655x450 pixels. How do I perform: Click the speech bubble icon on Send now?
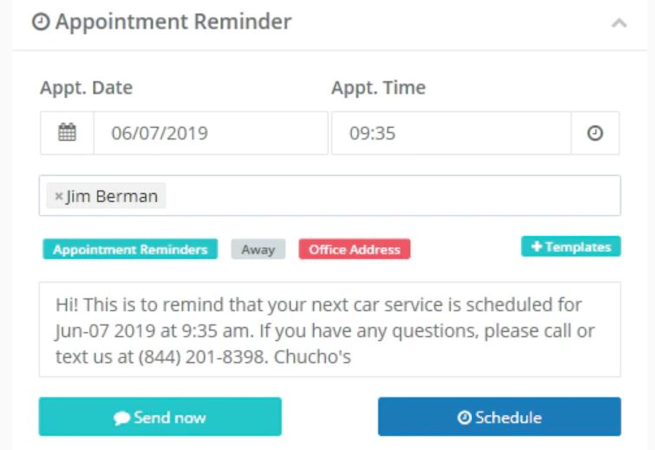pos(122,418)
